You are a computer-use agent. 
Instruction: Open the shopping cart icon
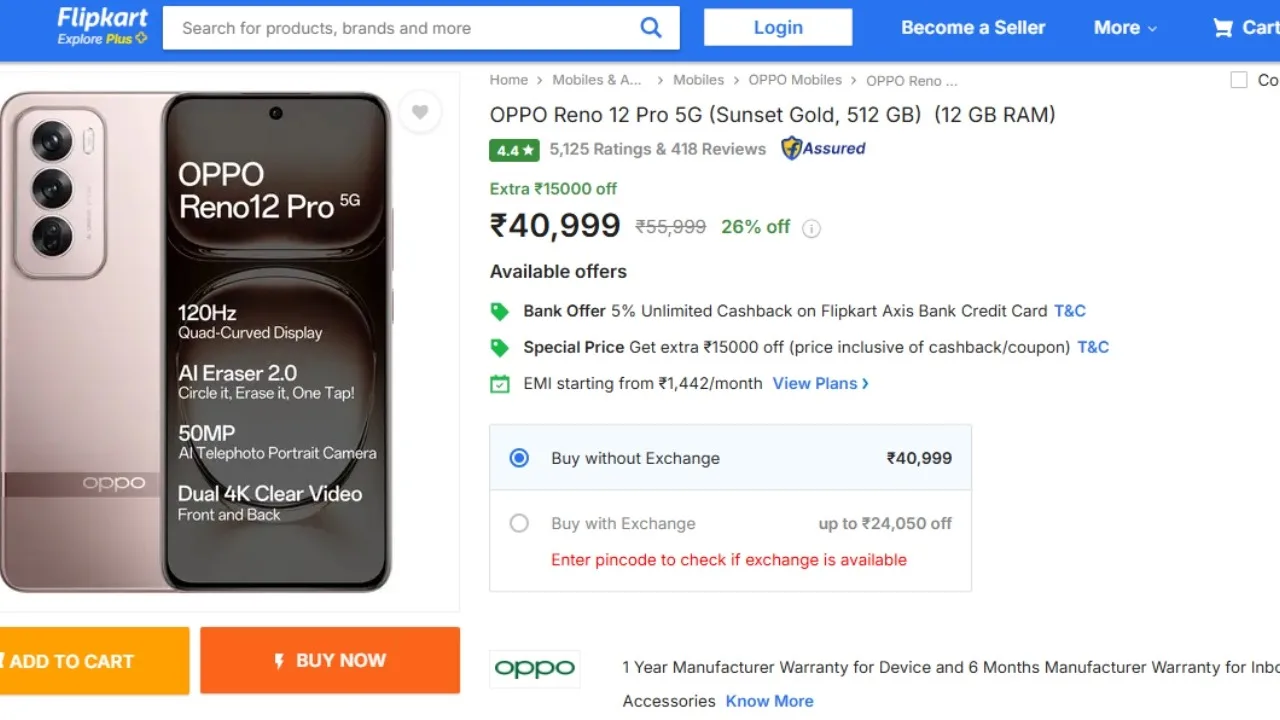click(x=1222, y=28)
